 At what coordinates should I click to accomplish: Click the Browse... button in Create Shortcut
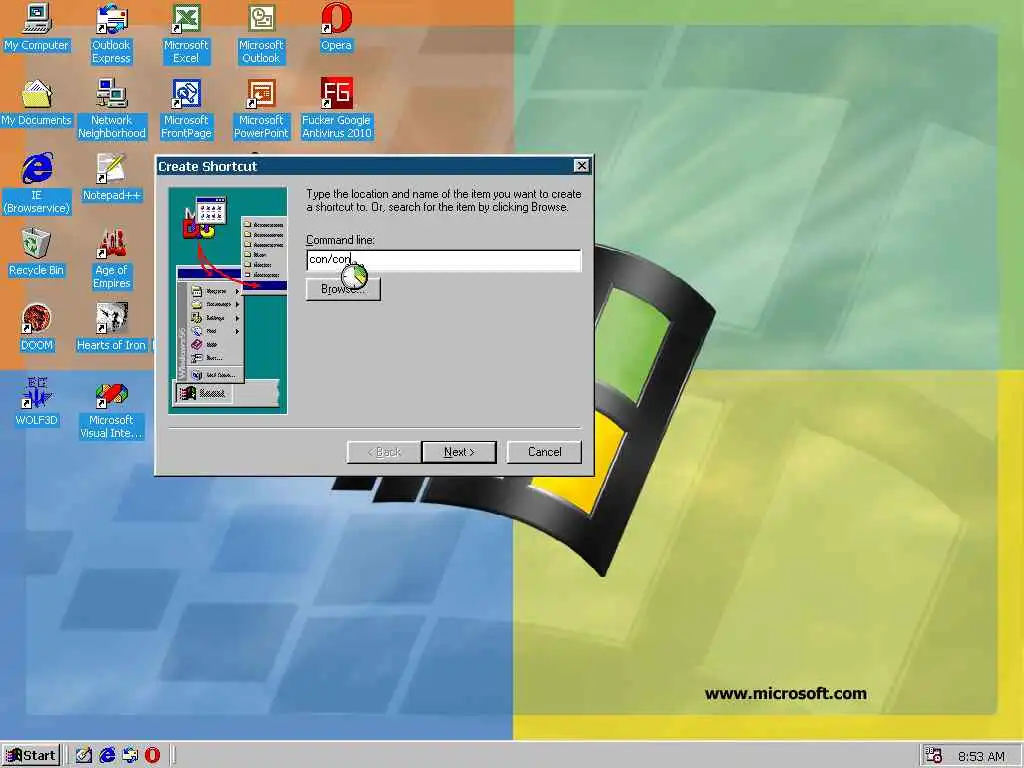point(343,289)
